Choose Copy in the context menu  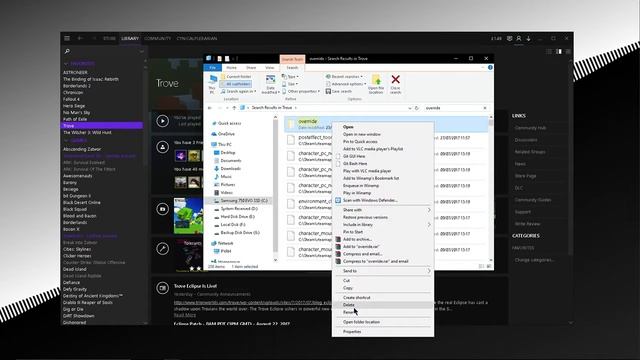[383, 288]
